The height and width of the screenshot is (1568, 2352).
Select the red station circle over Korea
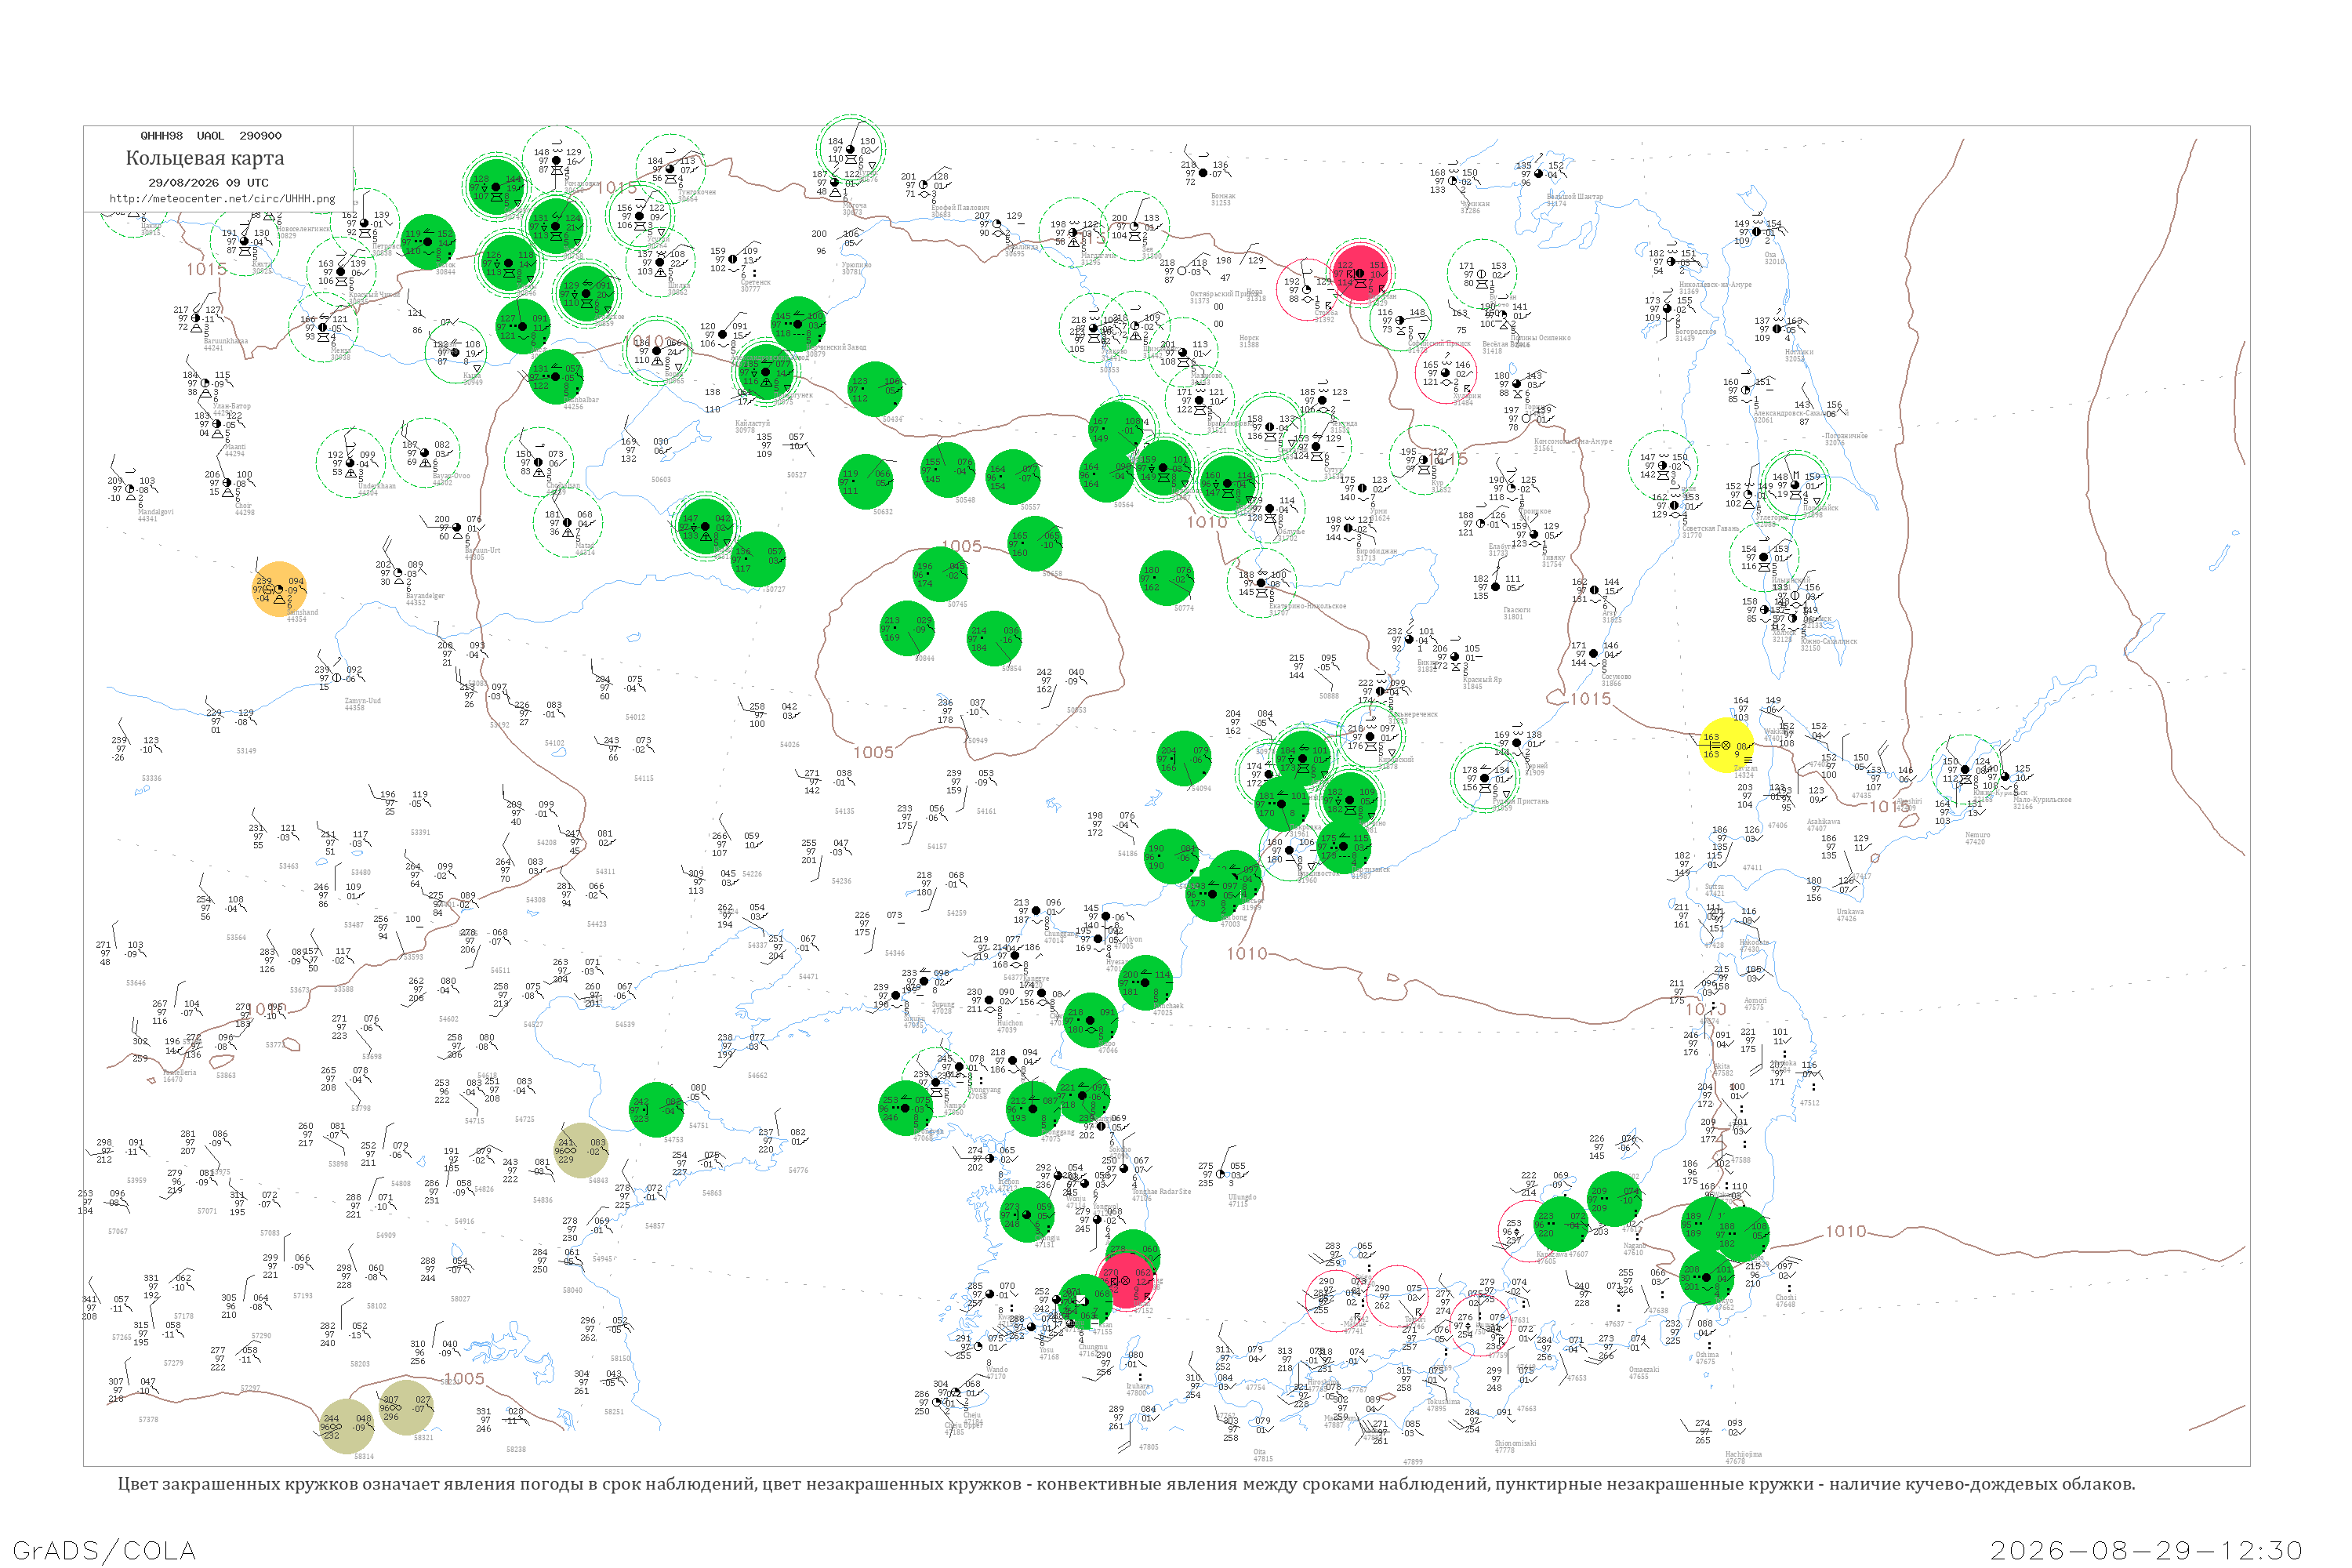1126,1281
